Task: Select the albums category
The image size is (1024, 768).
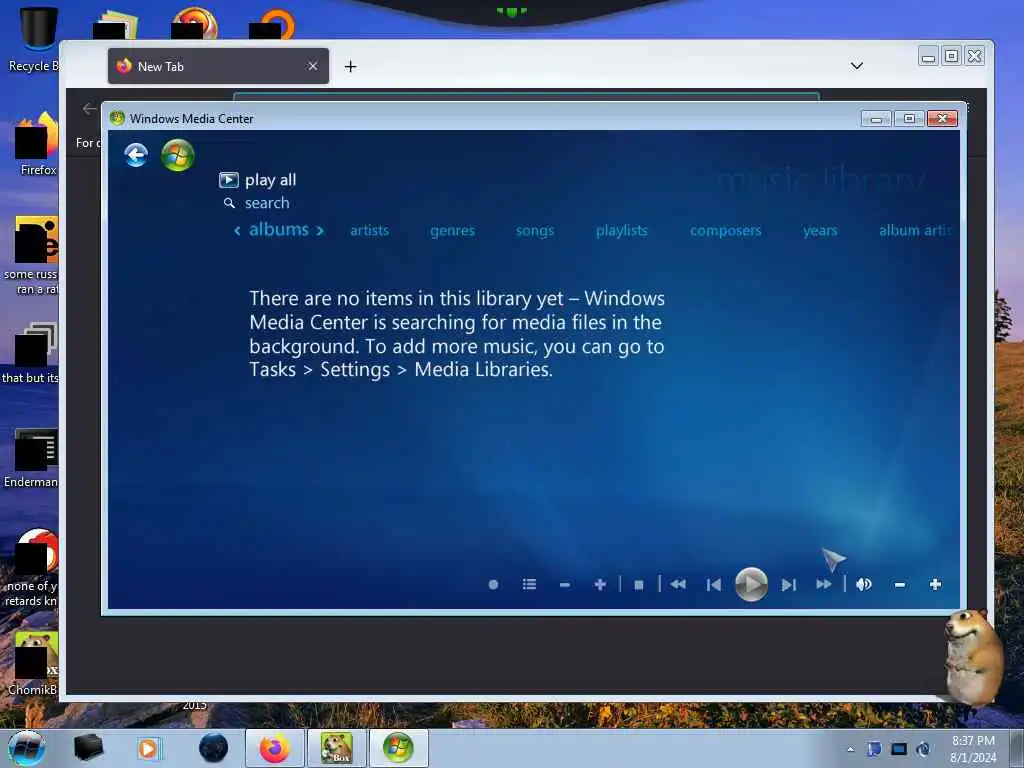Action: (279, 229)
